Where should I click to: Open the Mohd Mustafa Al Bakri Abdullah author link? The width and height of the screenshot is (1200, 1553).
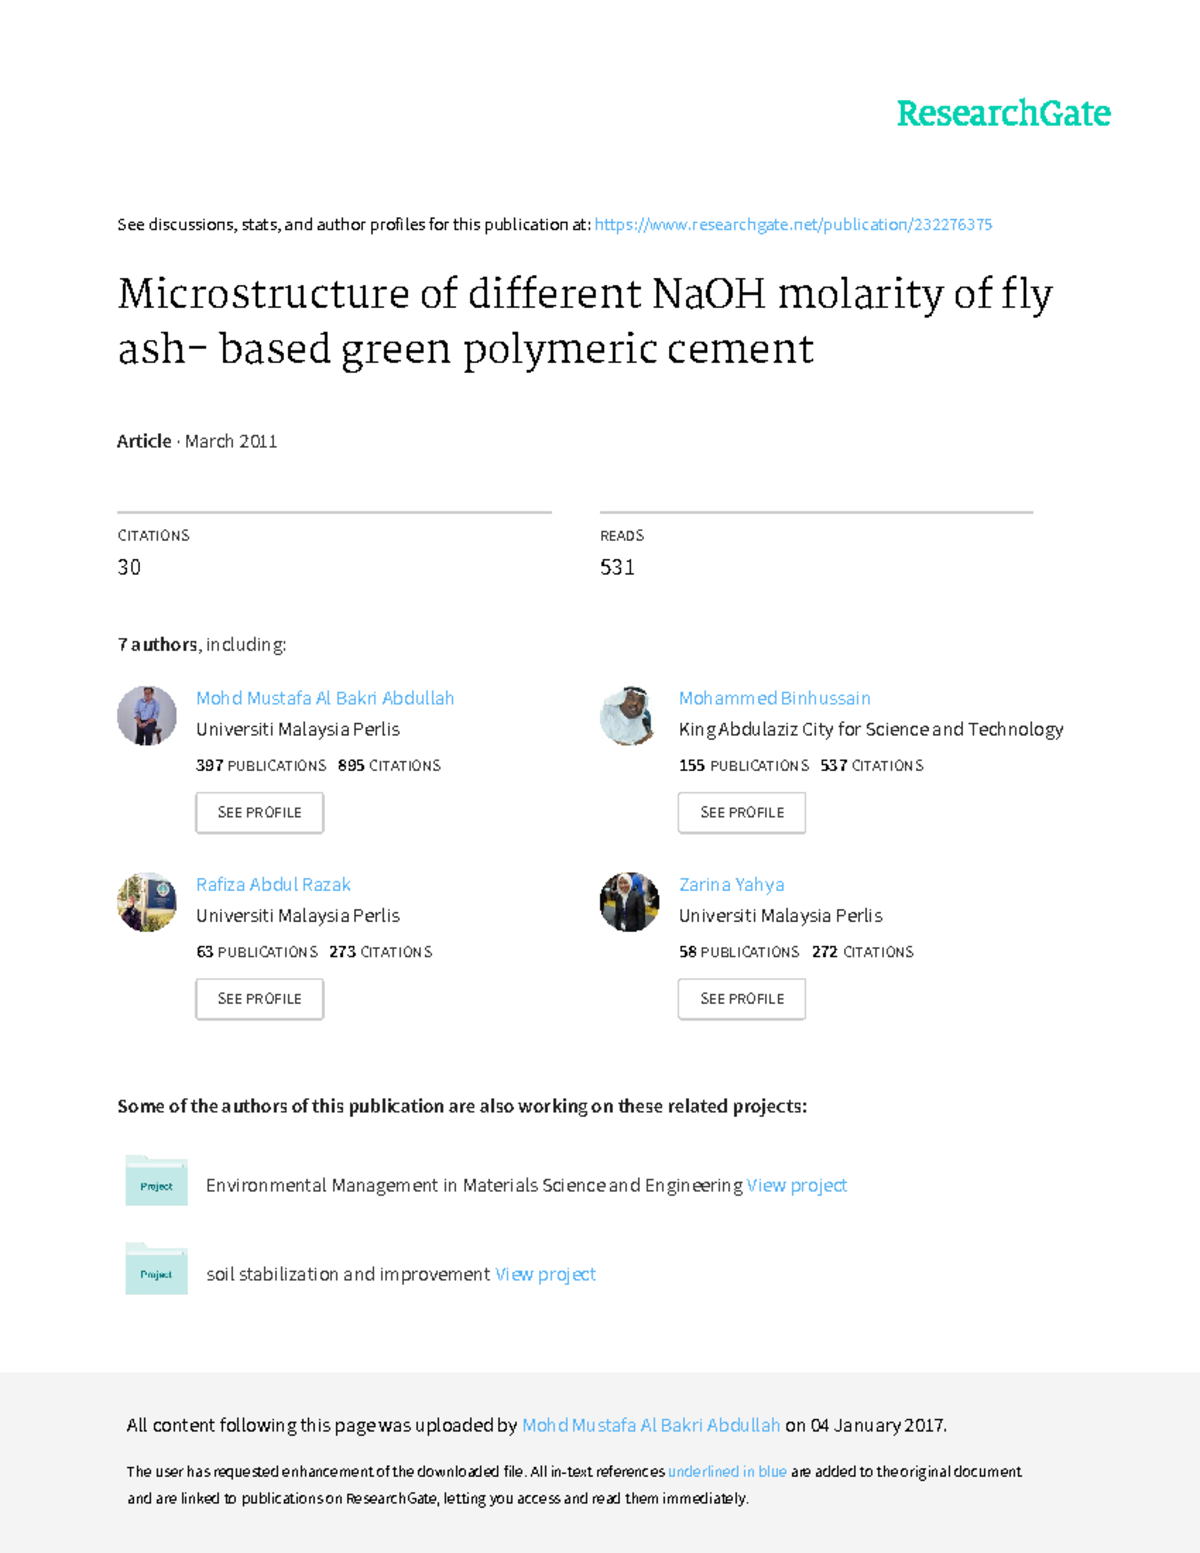(325, 698)
